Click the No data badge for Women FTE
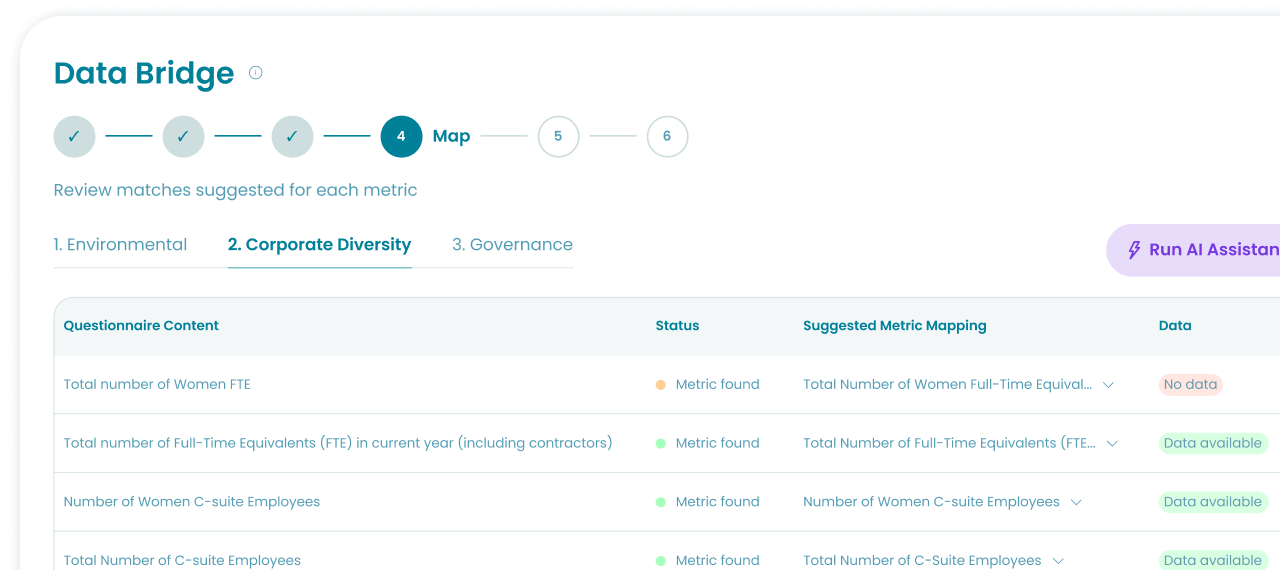This screenshot has width=1280, height=570. click(x=1191, y=384)
